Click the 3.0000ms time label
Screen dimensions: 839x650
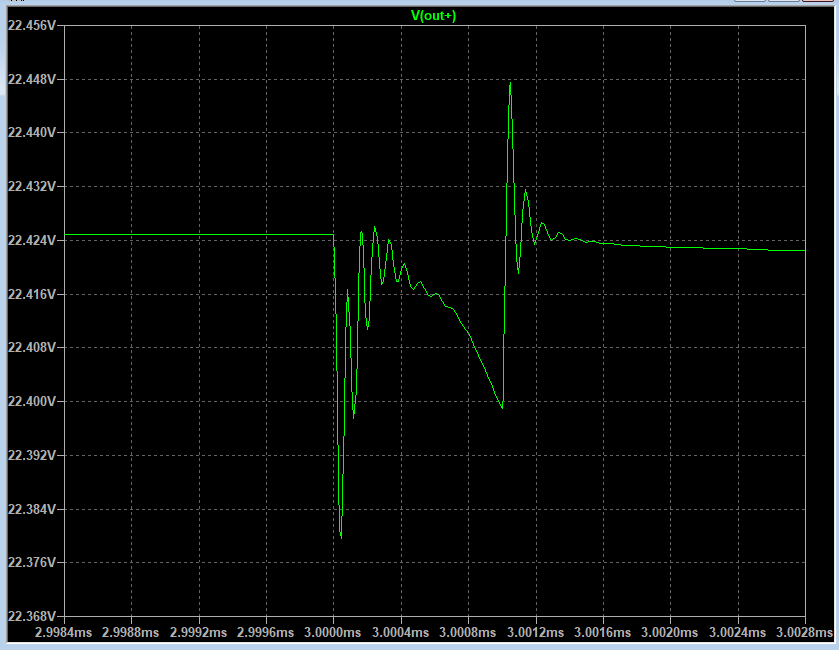click(333, 632)
